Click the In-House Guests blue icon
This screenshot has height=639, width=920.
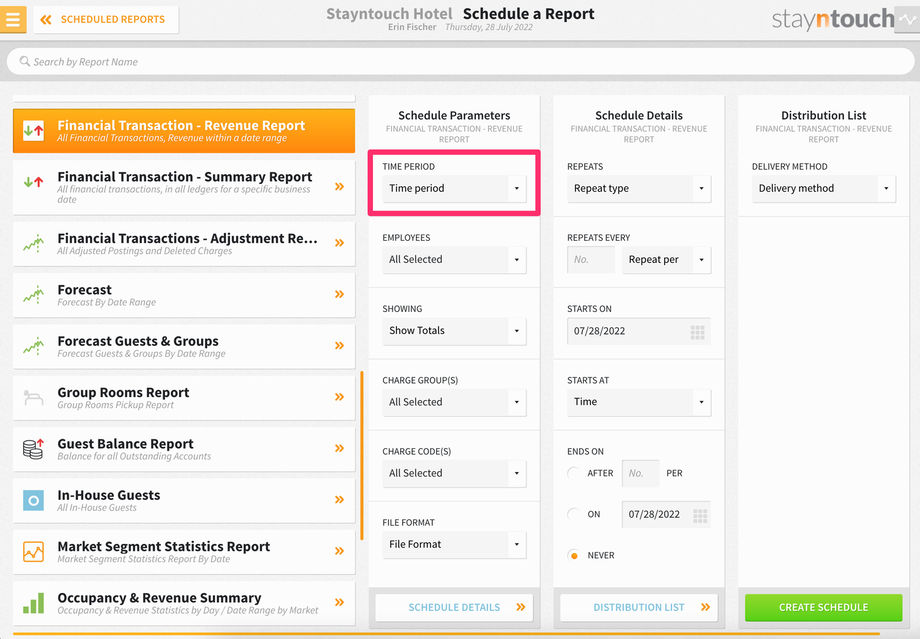tap(33, 501)
